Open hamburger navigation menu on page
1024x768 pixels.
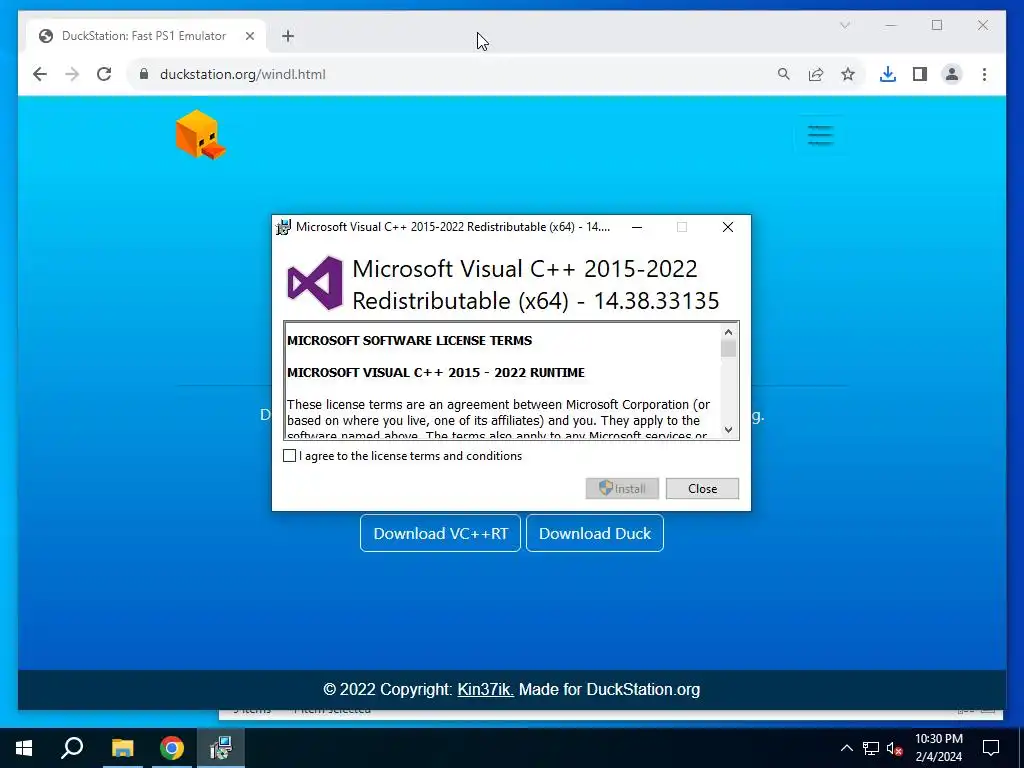click(x=820, y=135)
